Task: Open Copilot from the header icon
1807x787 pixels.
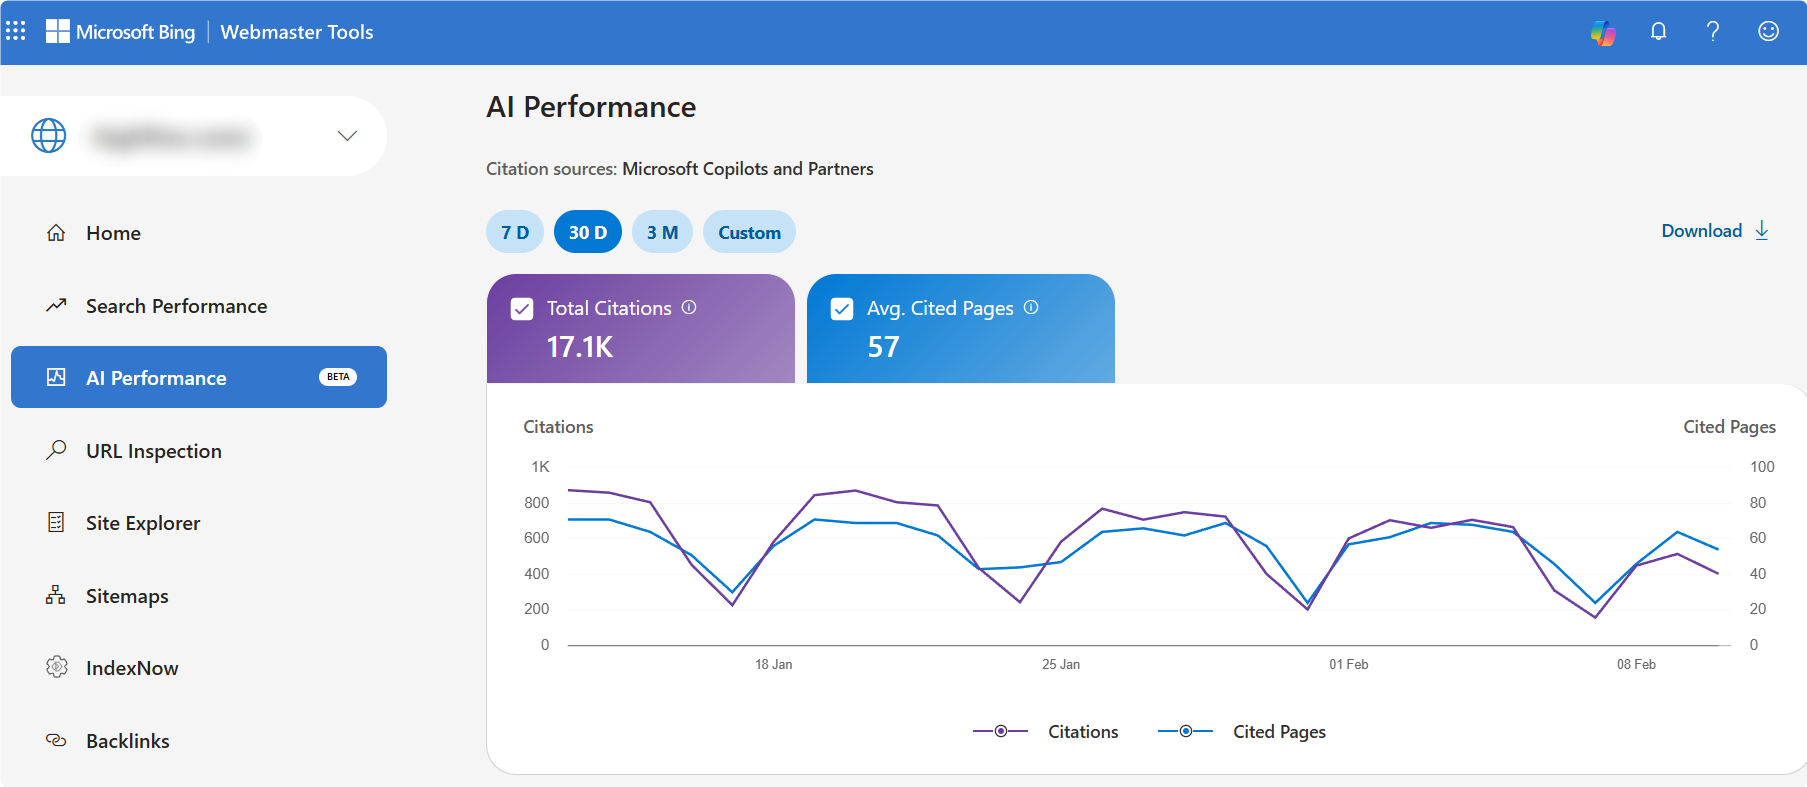Action: point(1603,32)
